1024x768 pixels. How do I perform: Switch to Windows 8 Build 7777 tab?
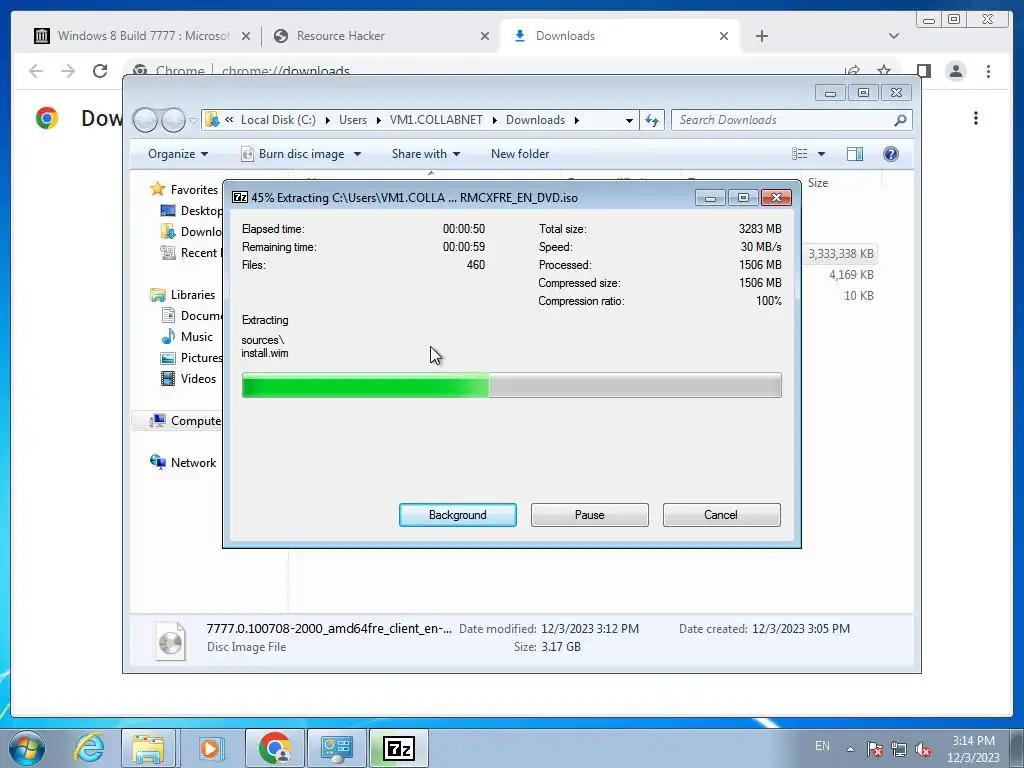[142, 36]
